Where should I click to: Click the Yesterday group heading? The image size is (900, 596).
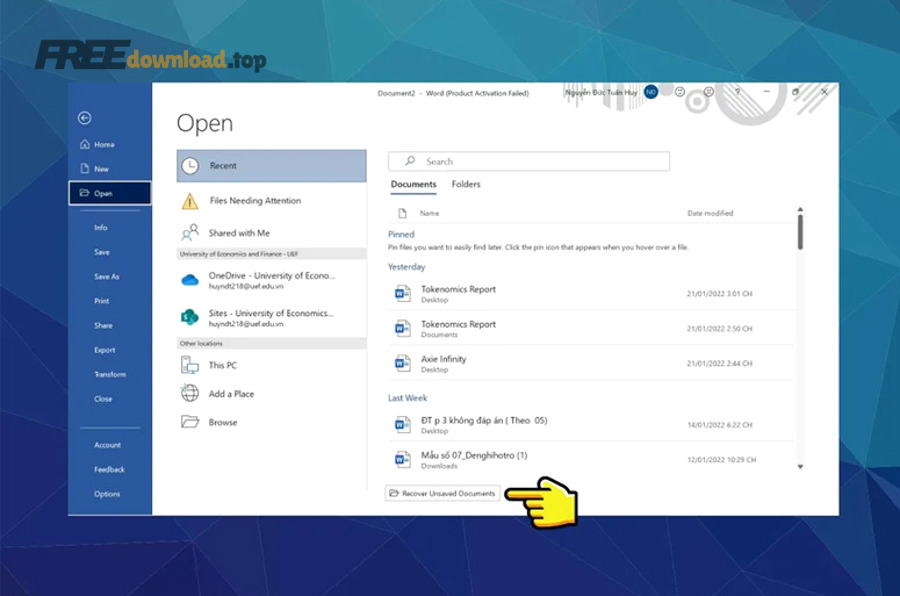(406, 267)
